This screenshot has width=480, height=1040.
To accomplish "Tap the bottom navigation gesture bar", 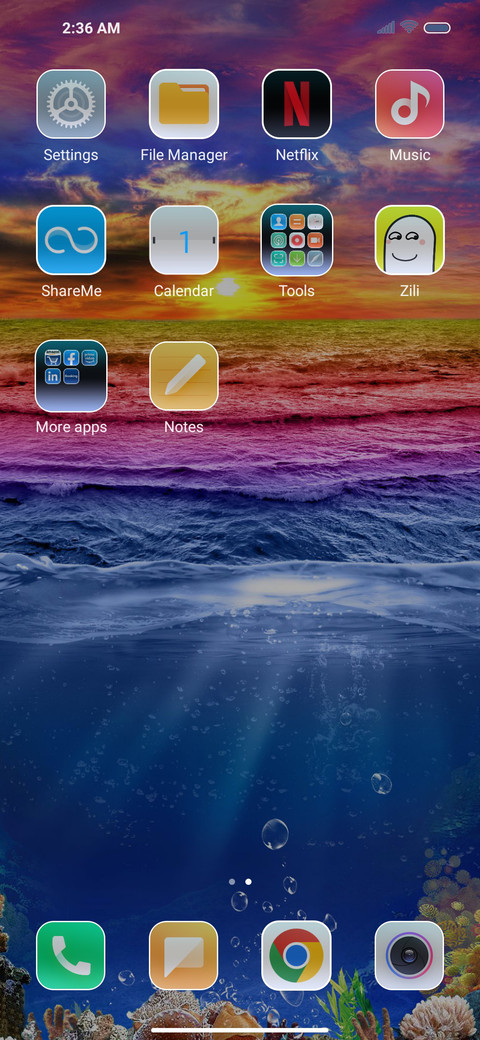I will click(240, 1031).
